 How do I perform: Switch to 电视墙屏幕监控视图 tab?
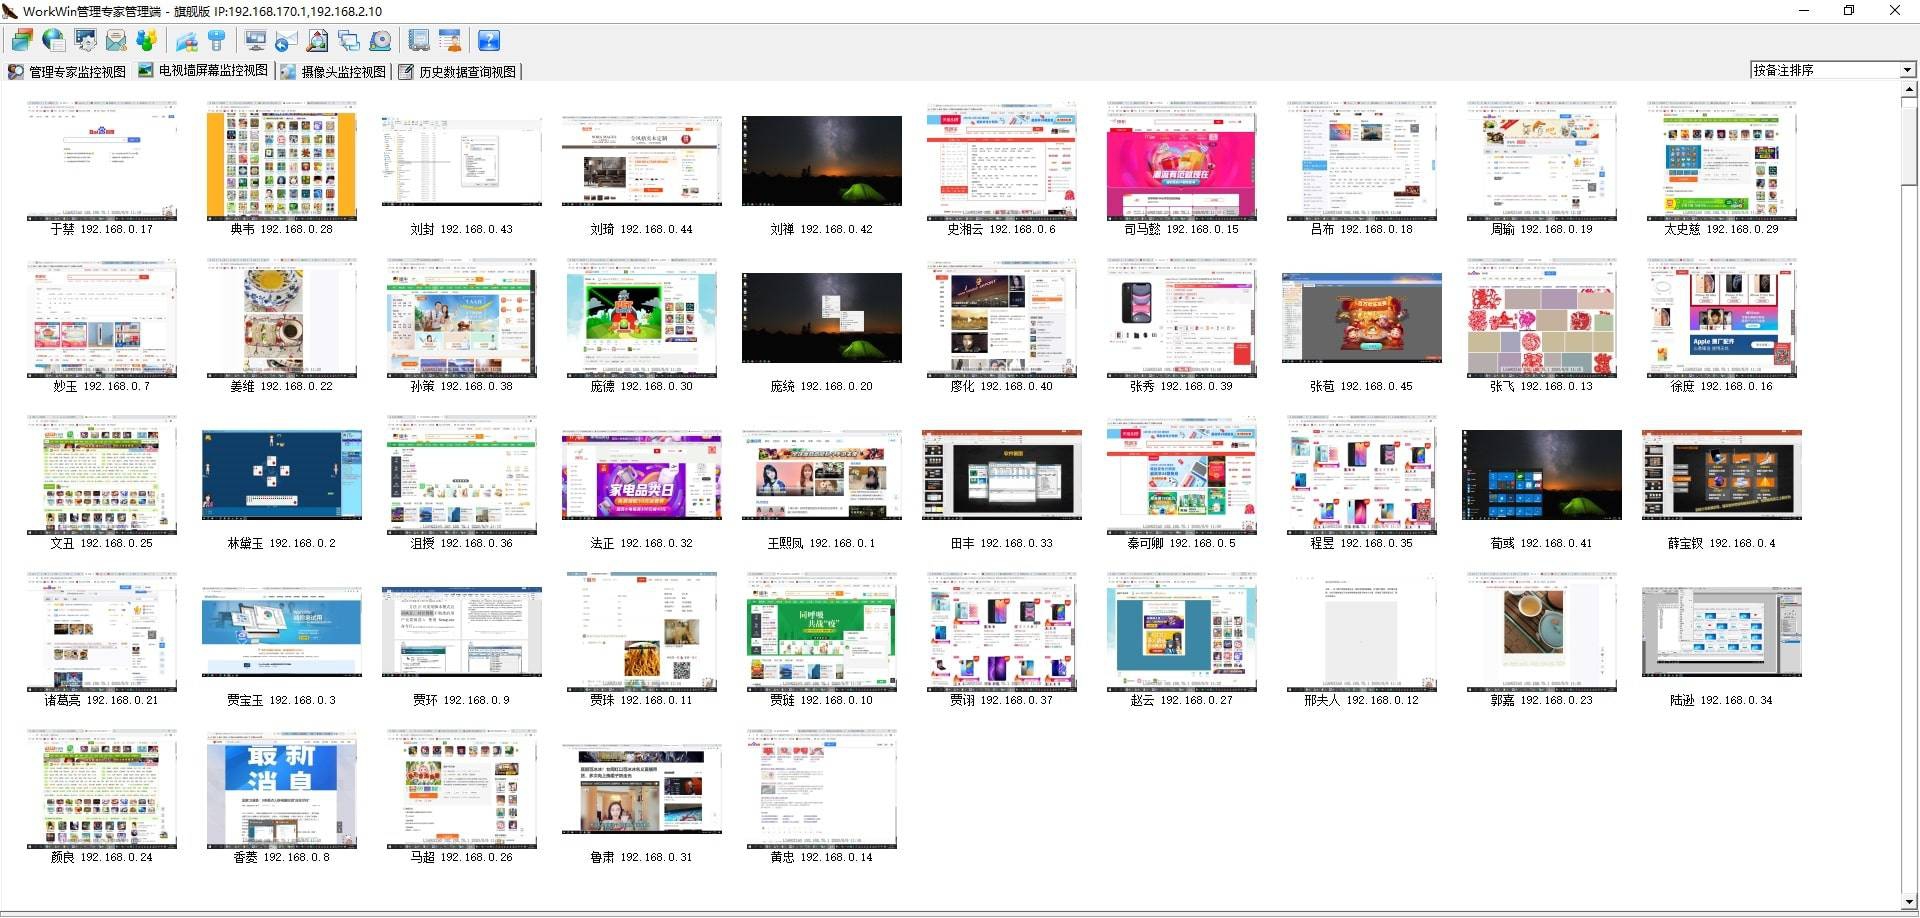[203, 71]
